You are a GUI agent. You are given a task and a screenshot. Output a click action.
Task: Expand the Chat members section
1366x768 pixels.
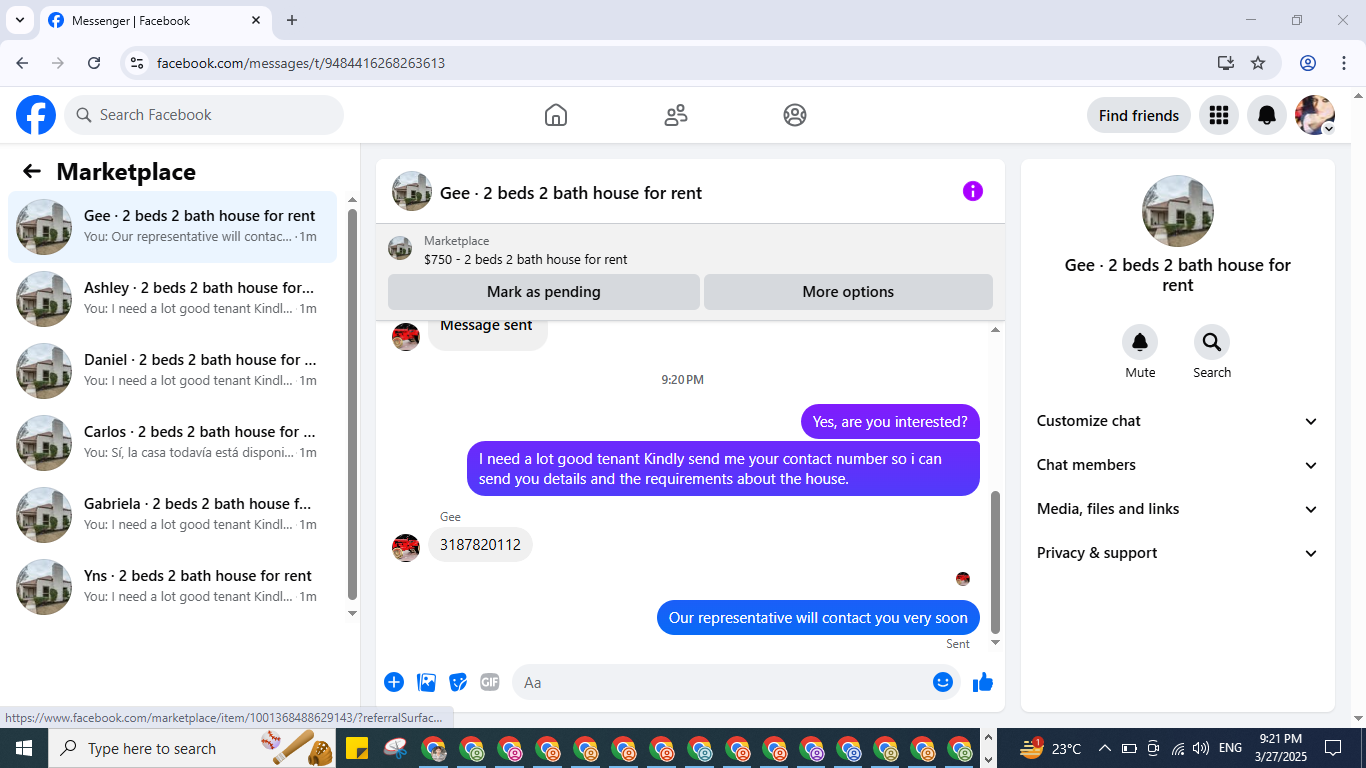[x=1178, y=465]
